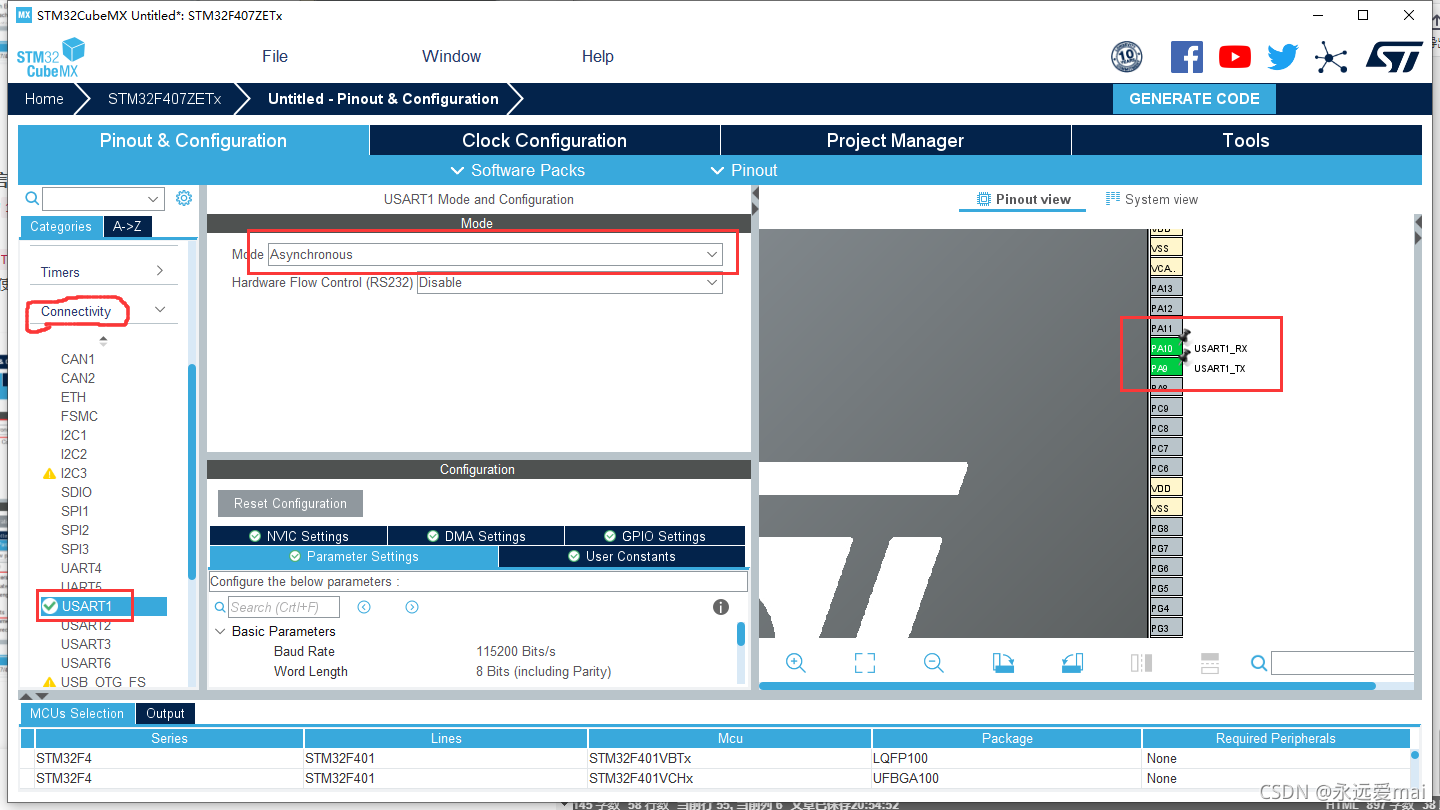Click the USB_OTG_FS warning icon
Viewport: 1440px width, 810px height.
pyautogui.click(x=49, y=682)
